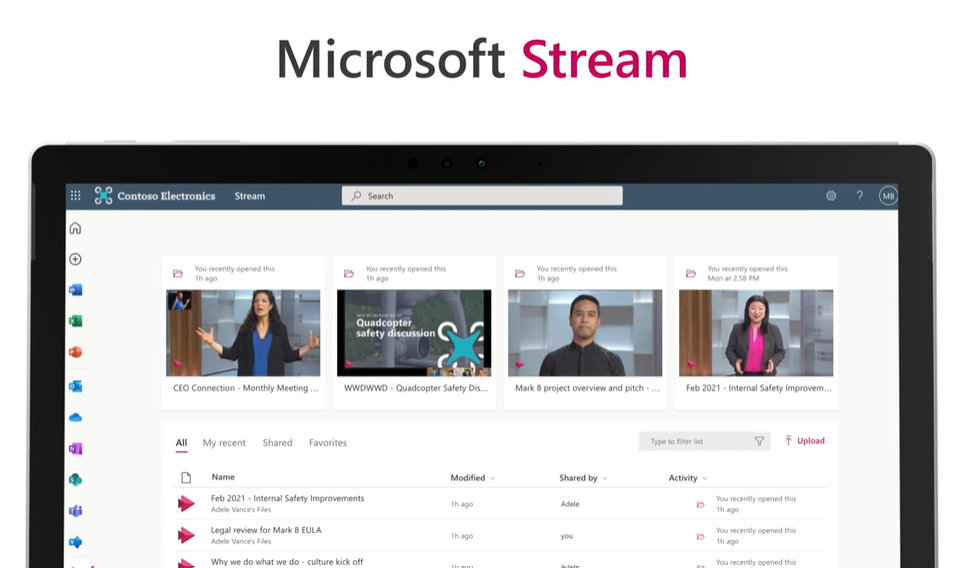Launch Excel from the sidebar
Screen dimensions: 973x568
click(76, 321)
